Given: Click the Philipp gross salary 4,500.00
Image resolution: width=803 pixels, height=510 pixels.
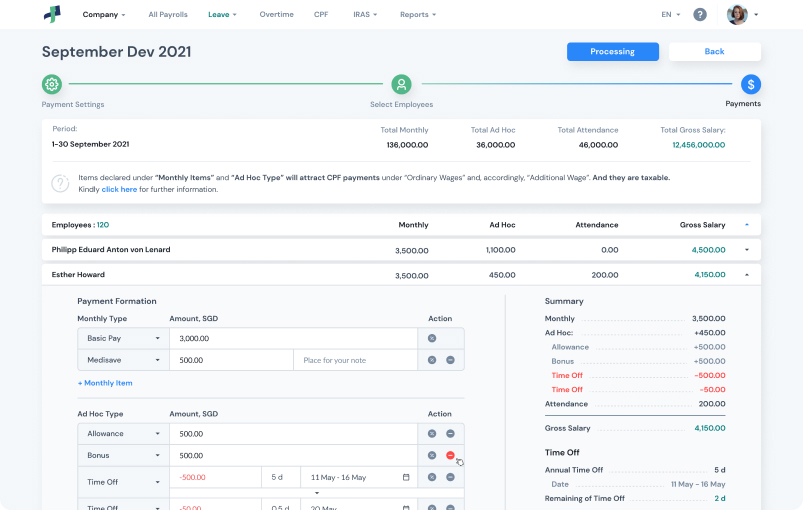Looking at the screenshot, I should 708,250.
